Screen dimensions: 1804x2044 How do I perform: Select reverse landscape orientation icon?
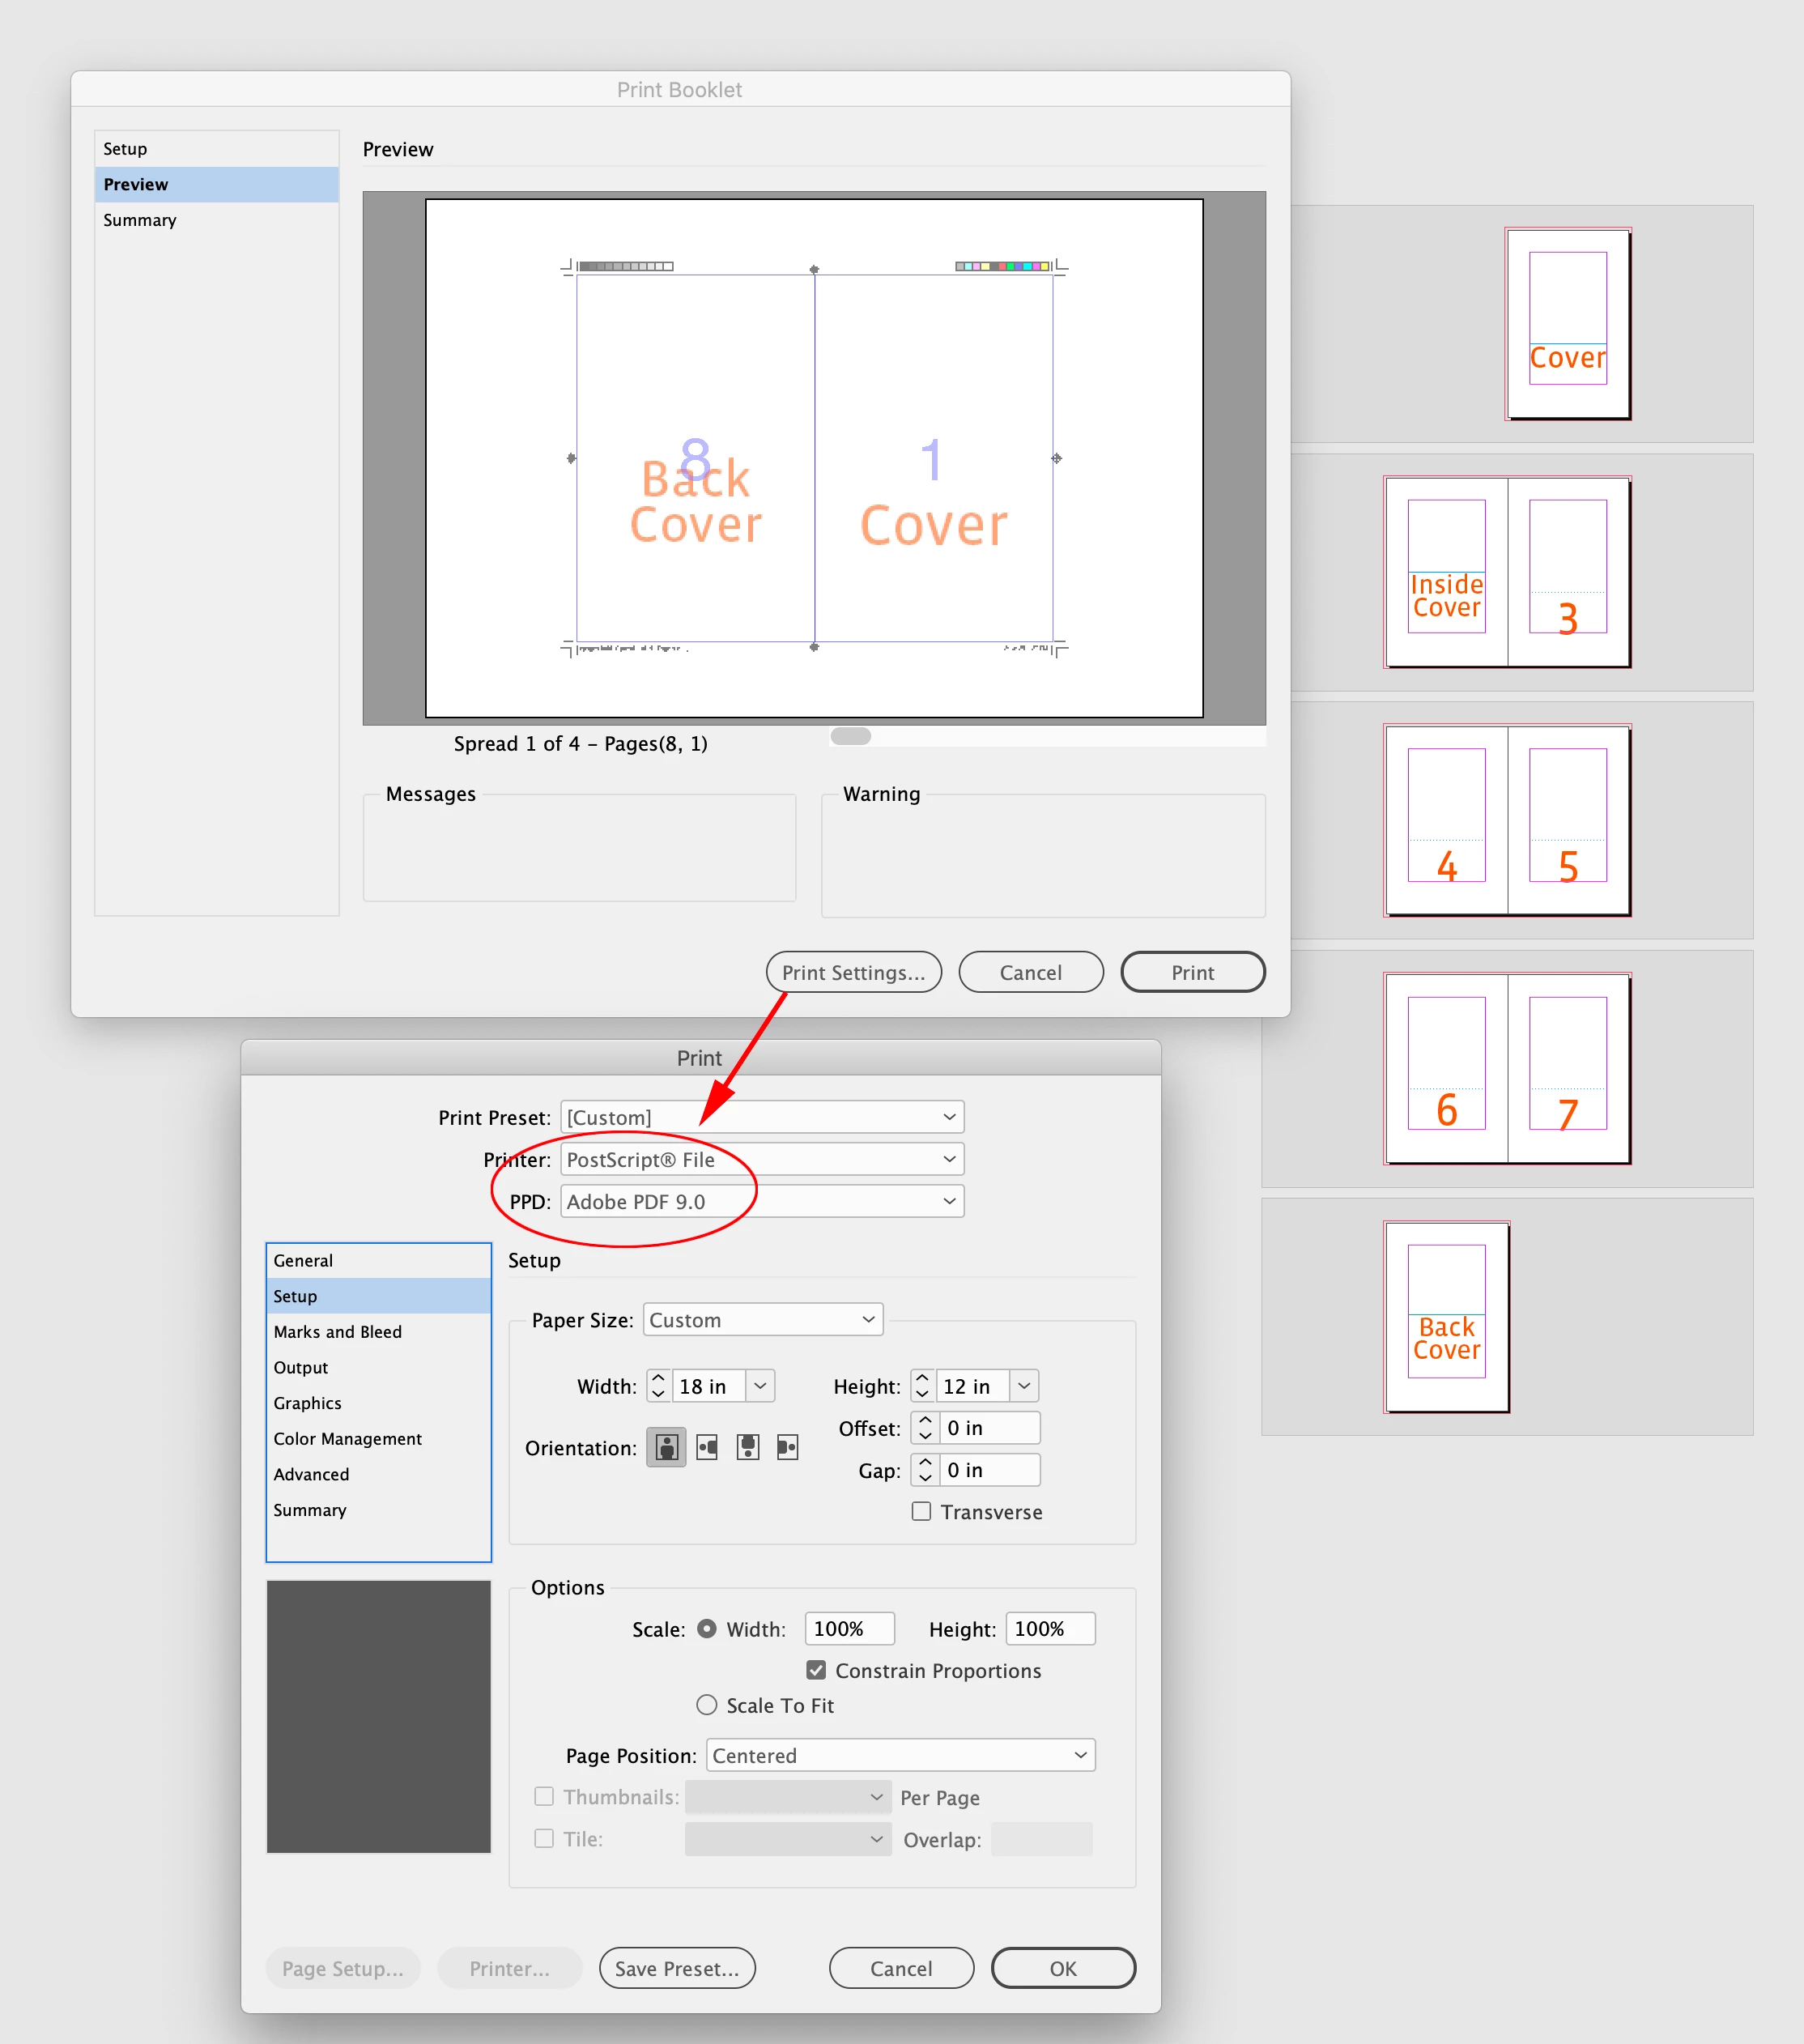[788, 1447]
